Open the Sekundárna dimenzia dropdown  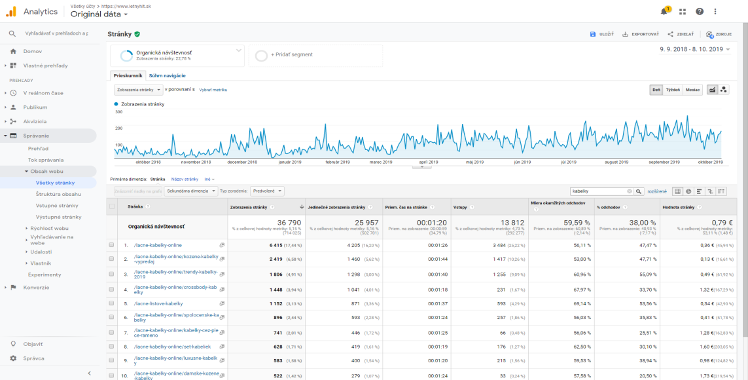click(x=191, y=191)
